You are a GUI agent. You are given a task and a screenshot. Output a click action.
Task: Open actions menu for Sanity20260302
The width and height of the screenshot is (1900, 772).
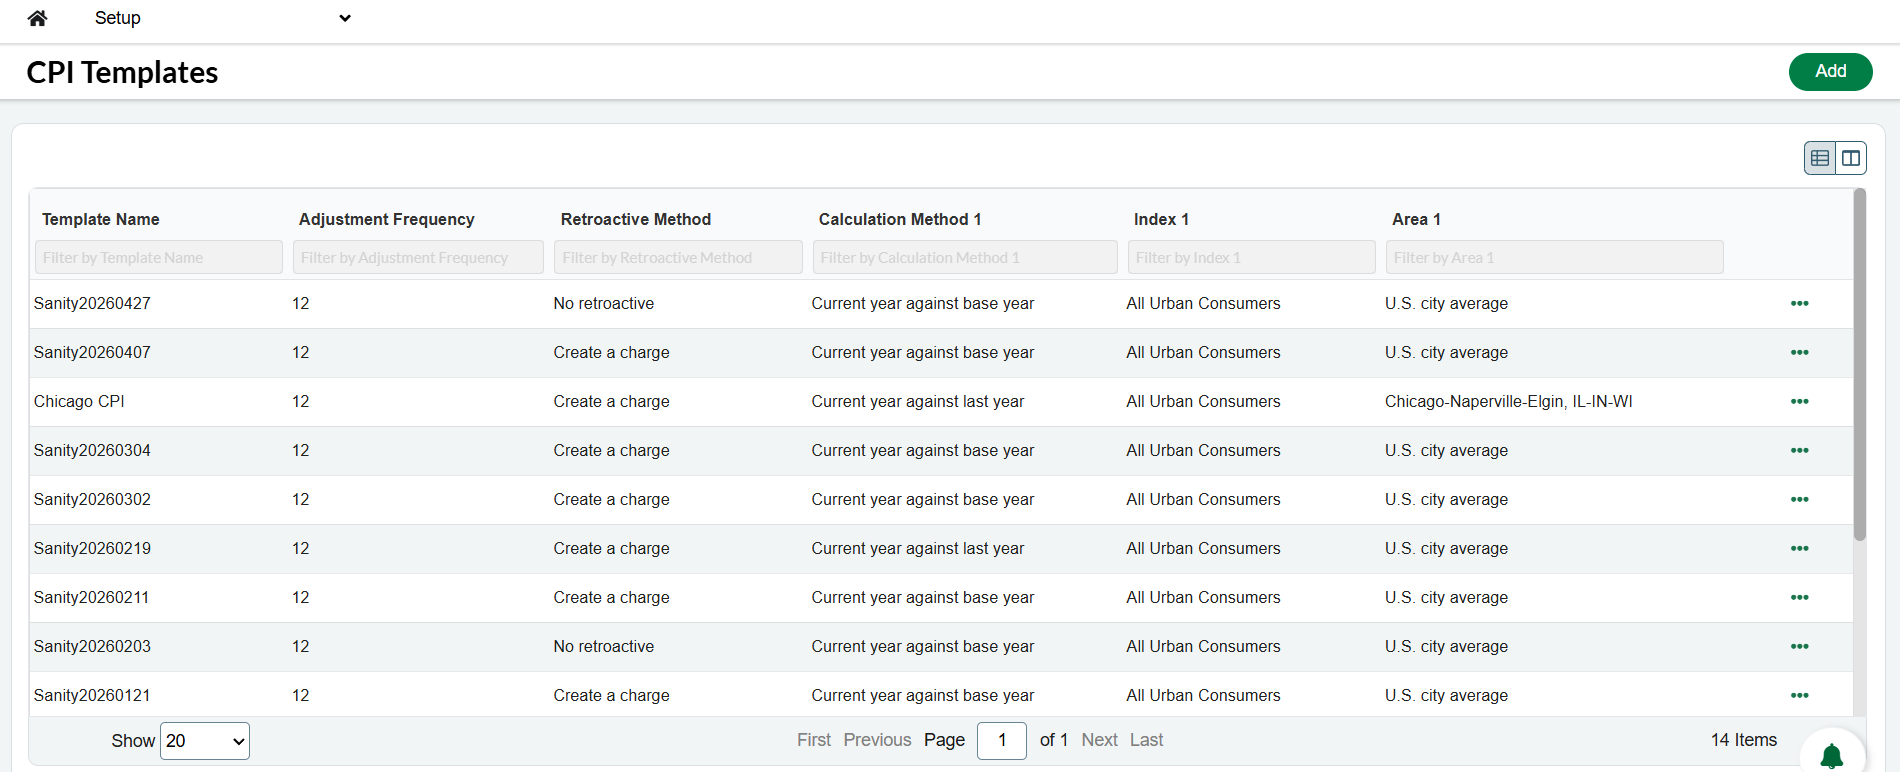pos(1799,500)
